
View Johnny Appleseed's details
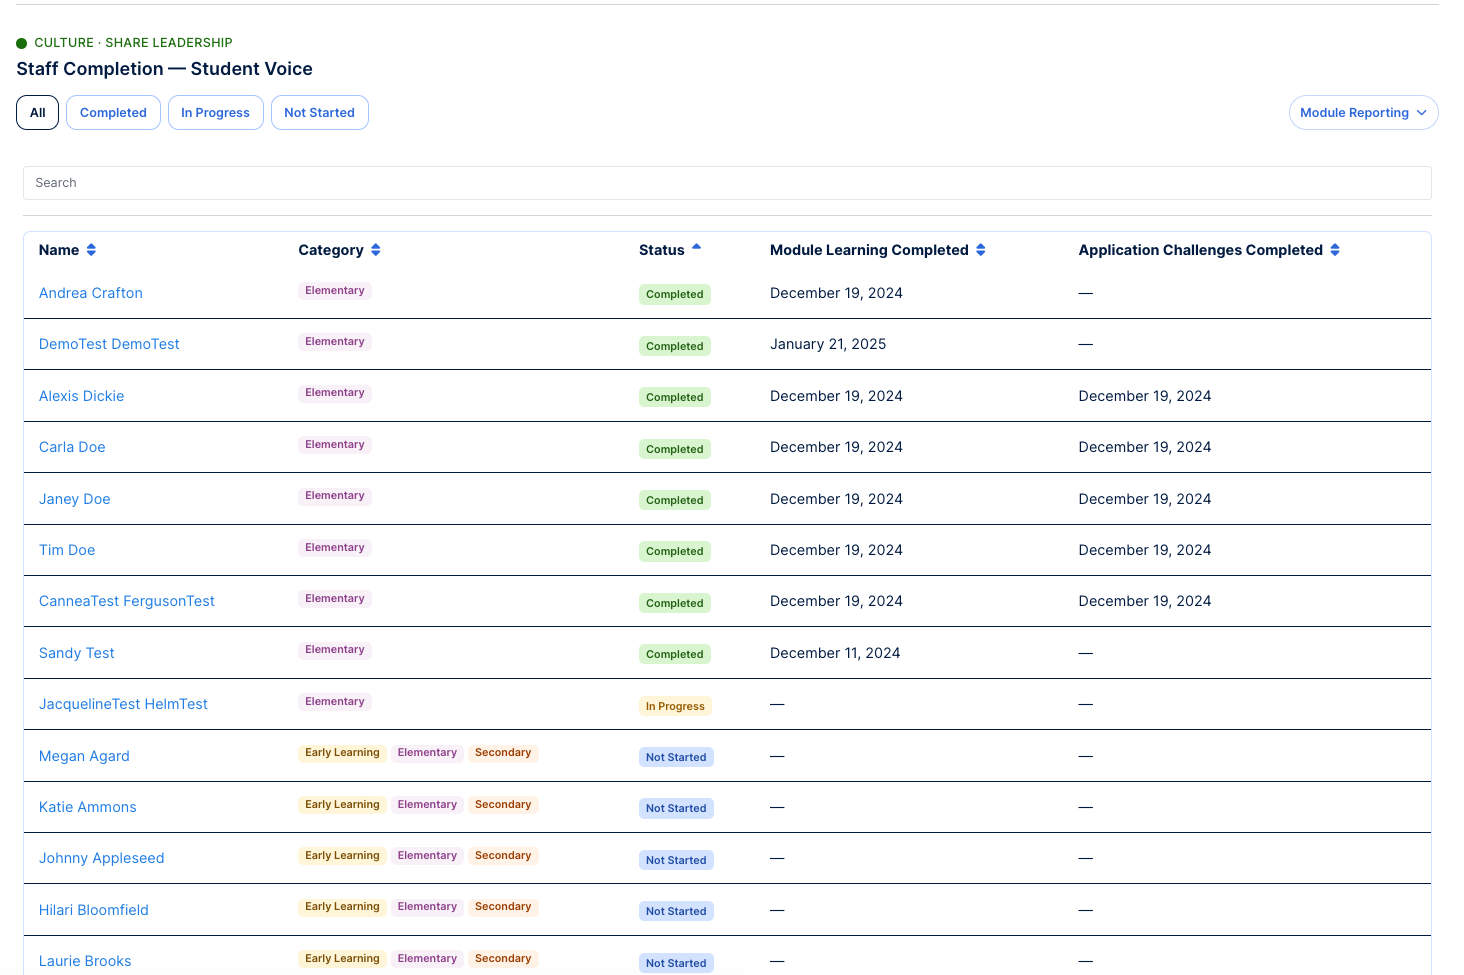coord(101,858)
